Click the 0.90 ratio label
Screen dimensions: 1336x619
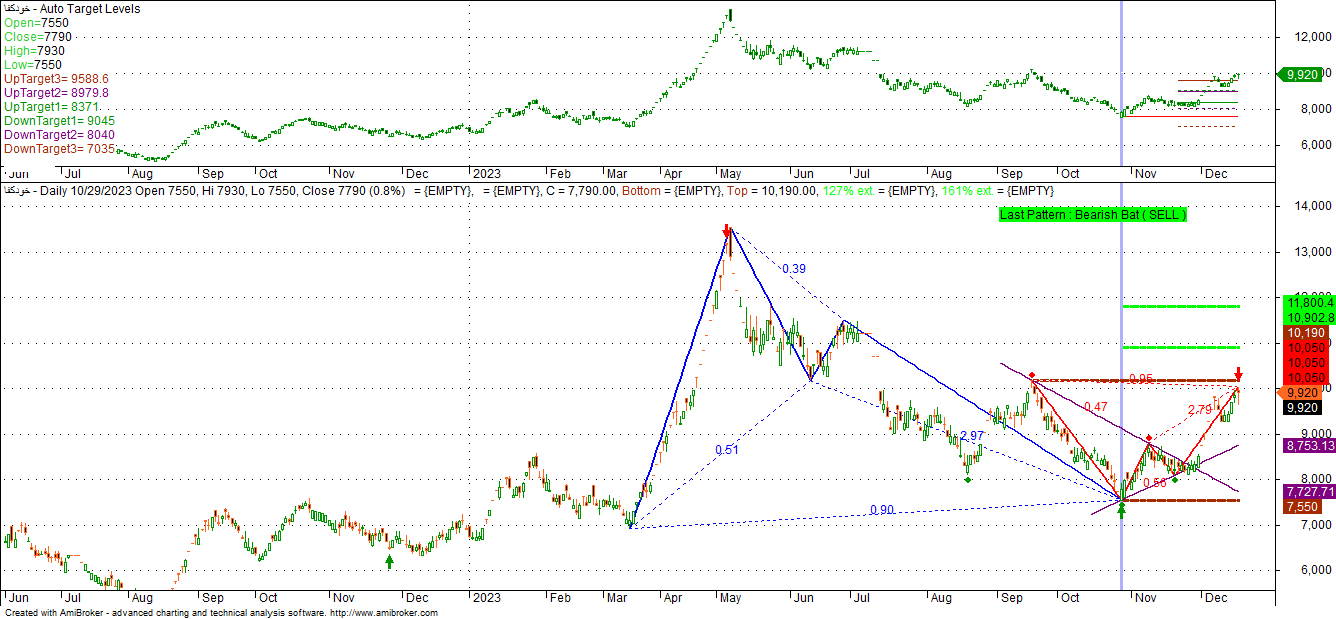[x=882, y=510]
